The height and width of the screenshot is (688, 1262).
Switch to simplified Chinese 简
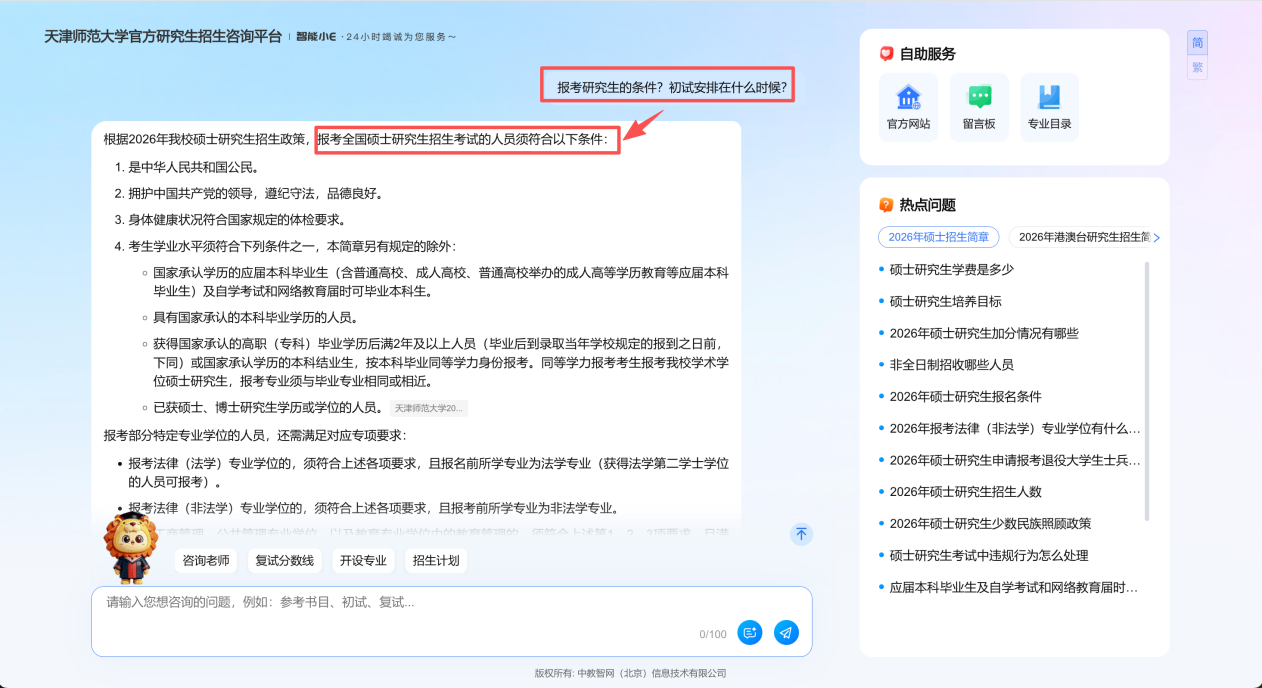coord(1197,43)
